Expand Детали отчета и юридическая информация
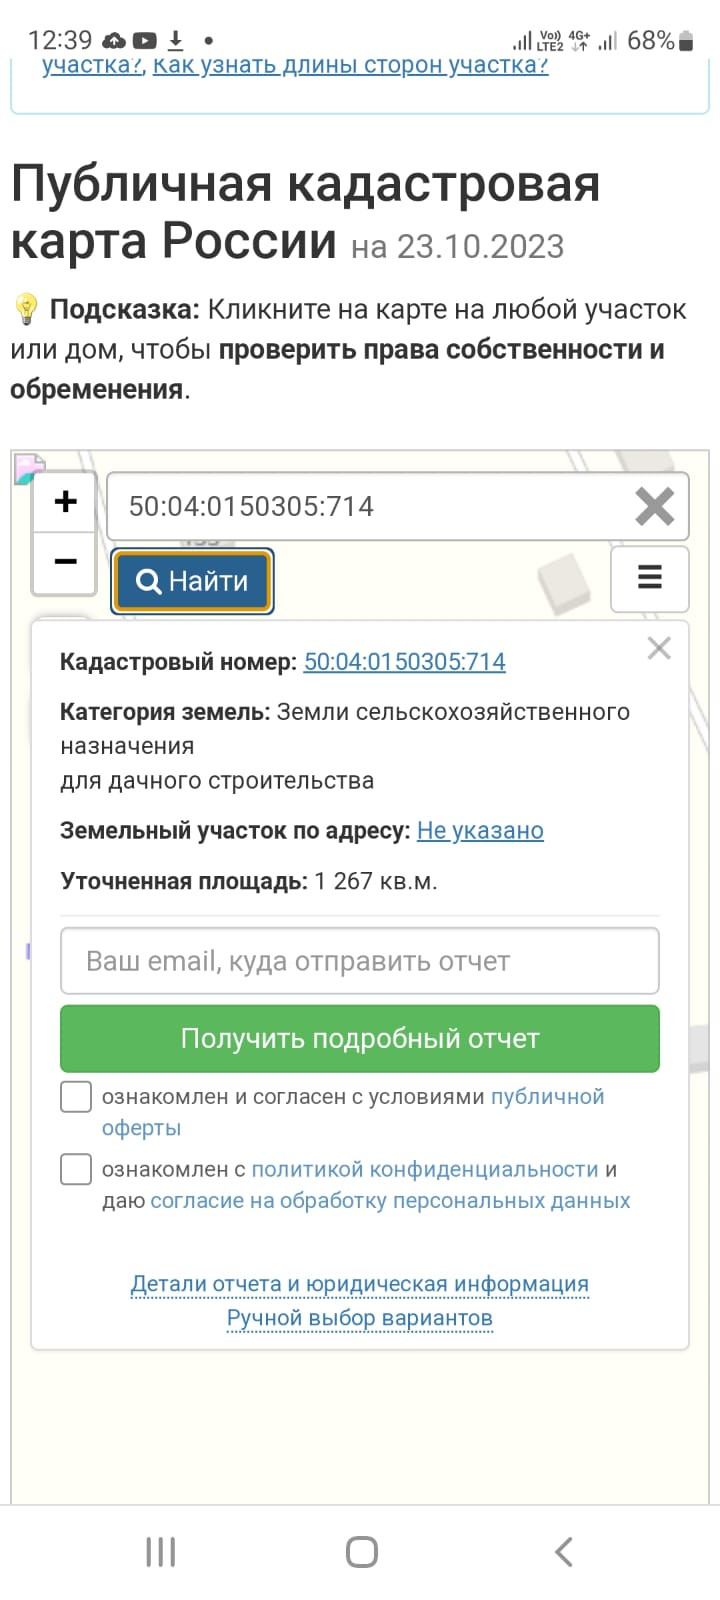Screen dimensions: 720x1600 pos(360,1284)
